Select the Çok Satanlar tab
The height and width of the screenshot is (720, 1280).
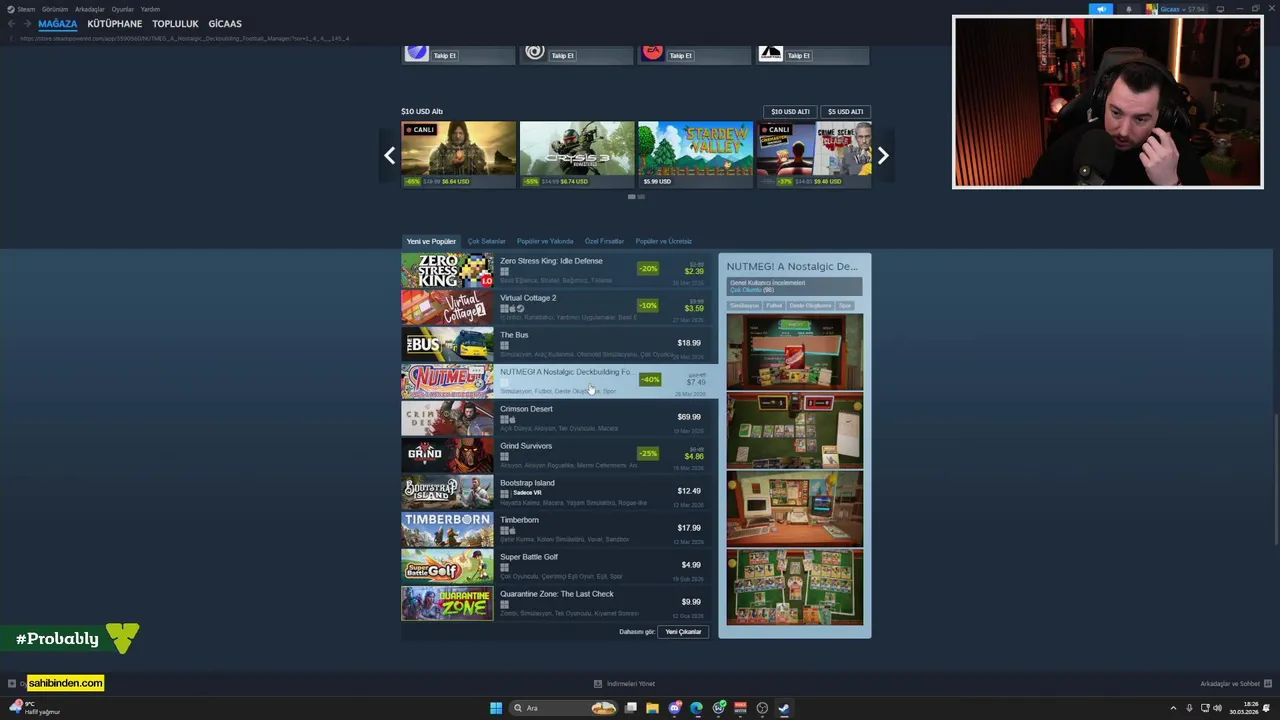click(x=487, y=241)
